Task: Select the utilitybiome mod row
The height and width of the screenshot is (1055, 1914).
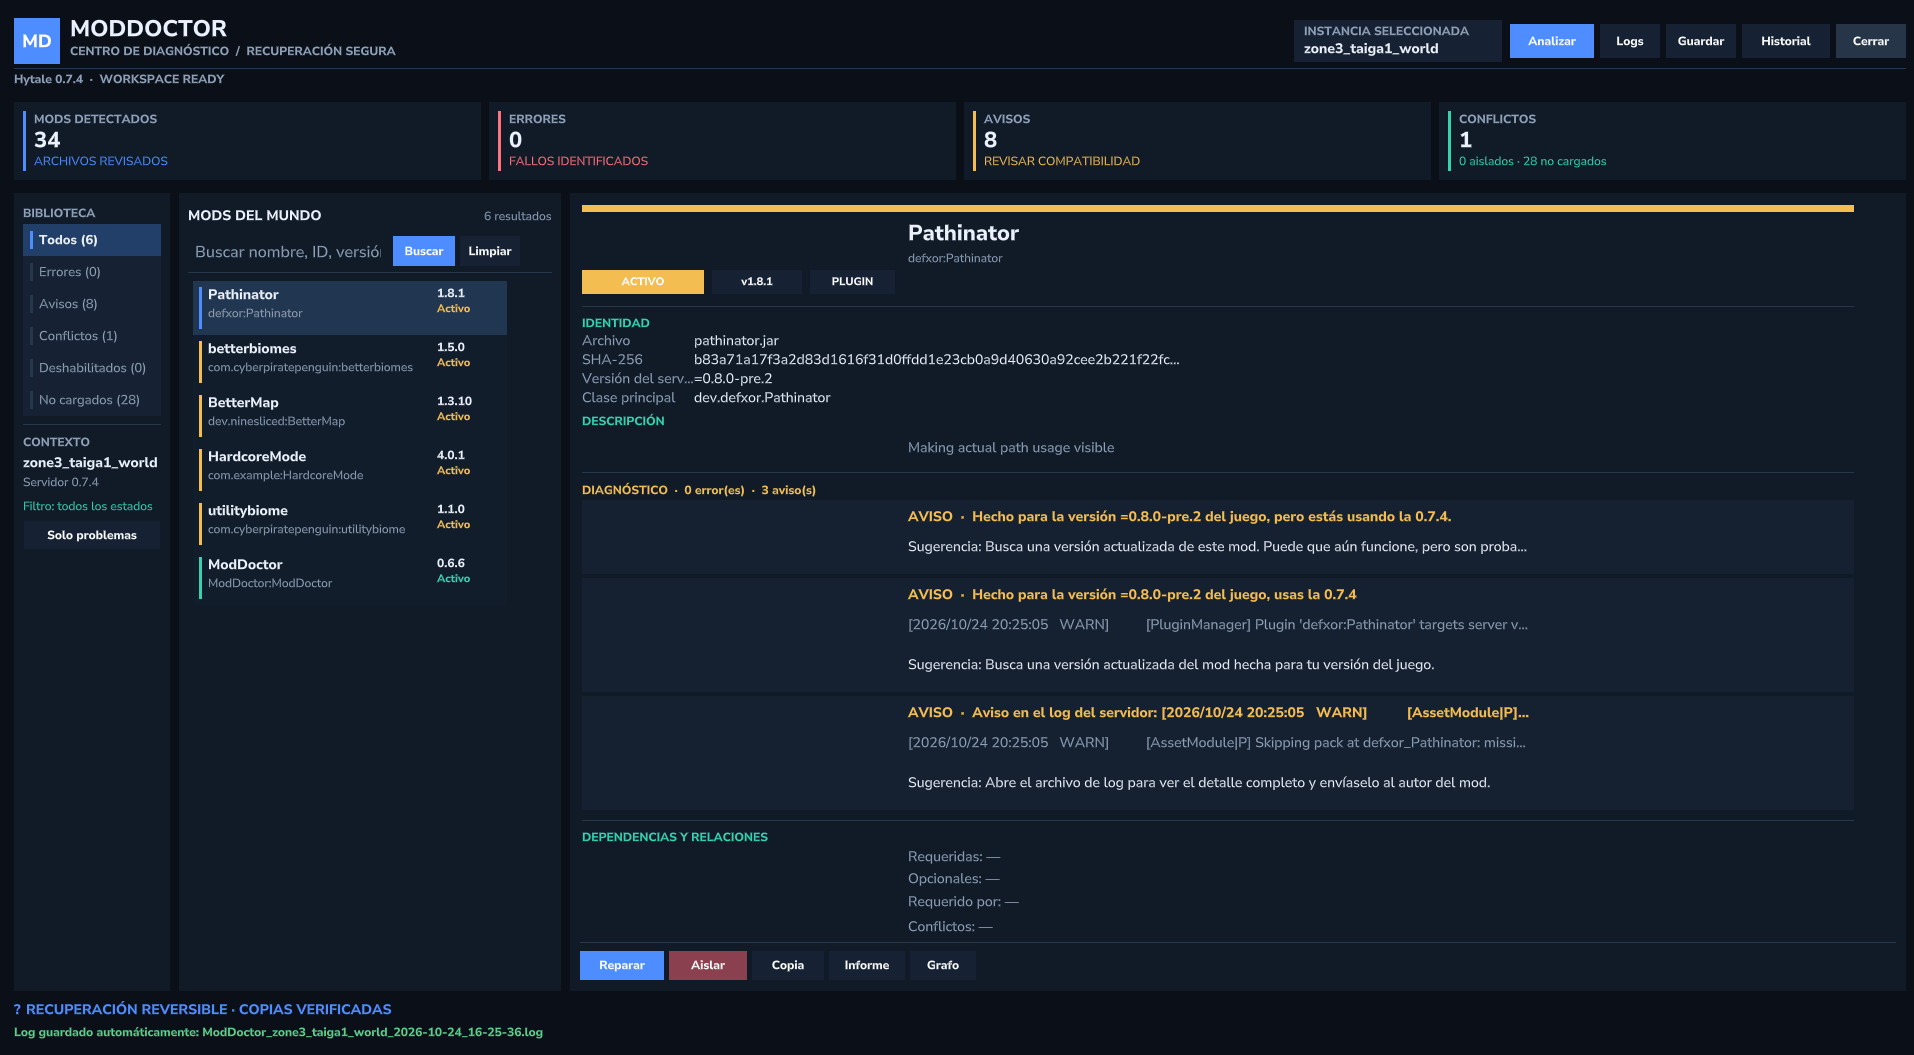Action: (350, 524)
